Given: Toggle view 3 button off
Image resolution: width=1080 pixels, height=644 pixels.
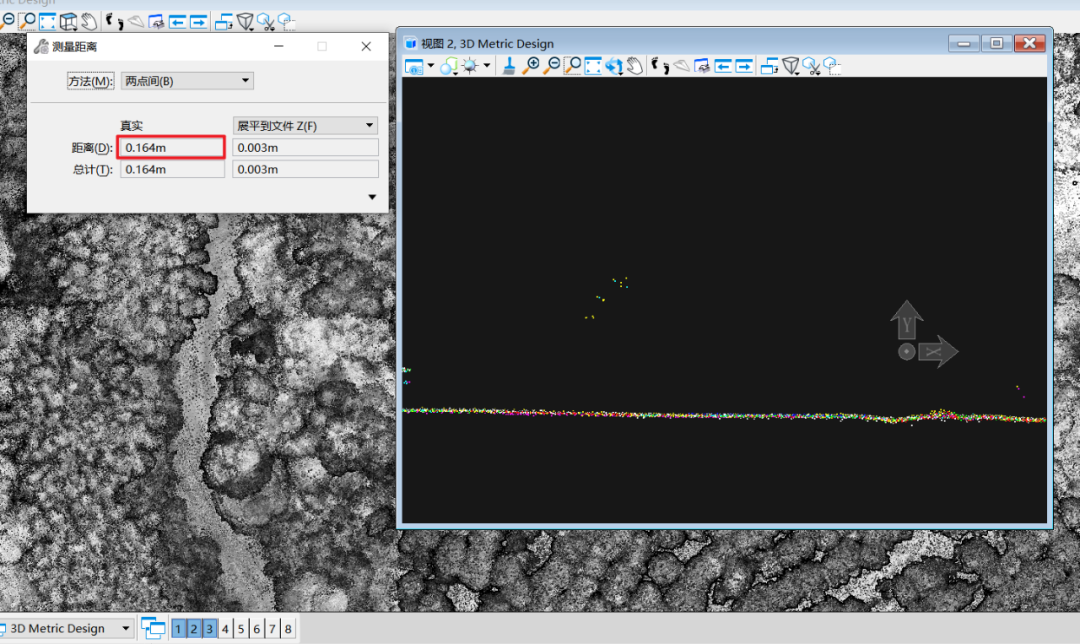Looking at the screenshot, I should 209,628.
